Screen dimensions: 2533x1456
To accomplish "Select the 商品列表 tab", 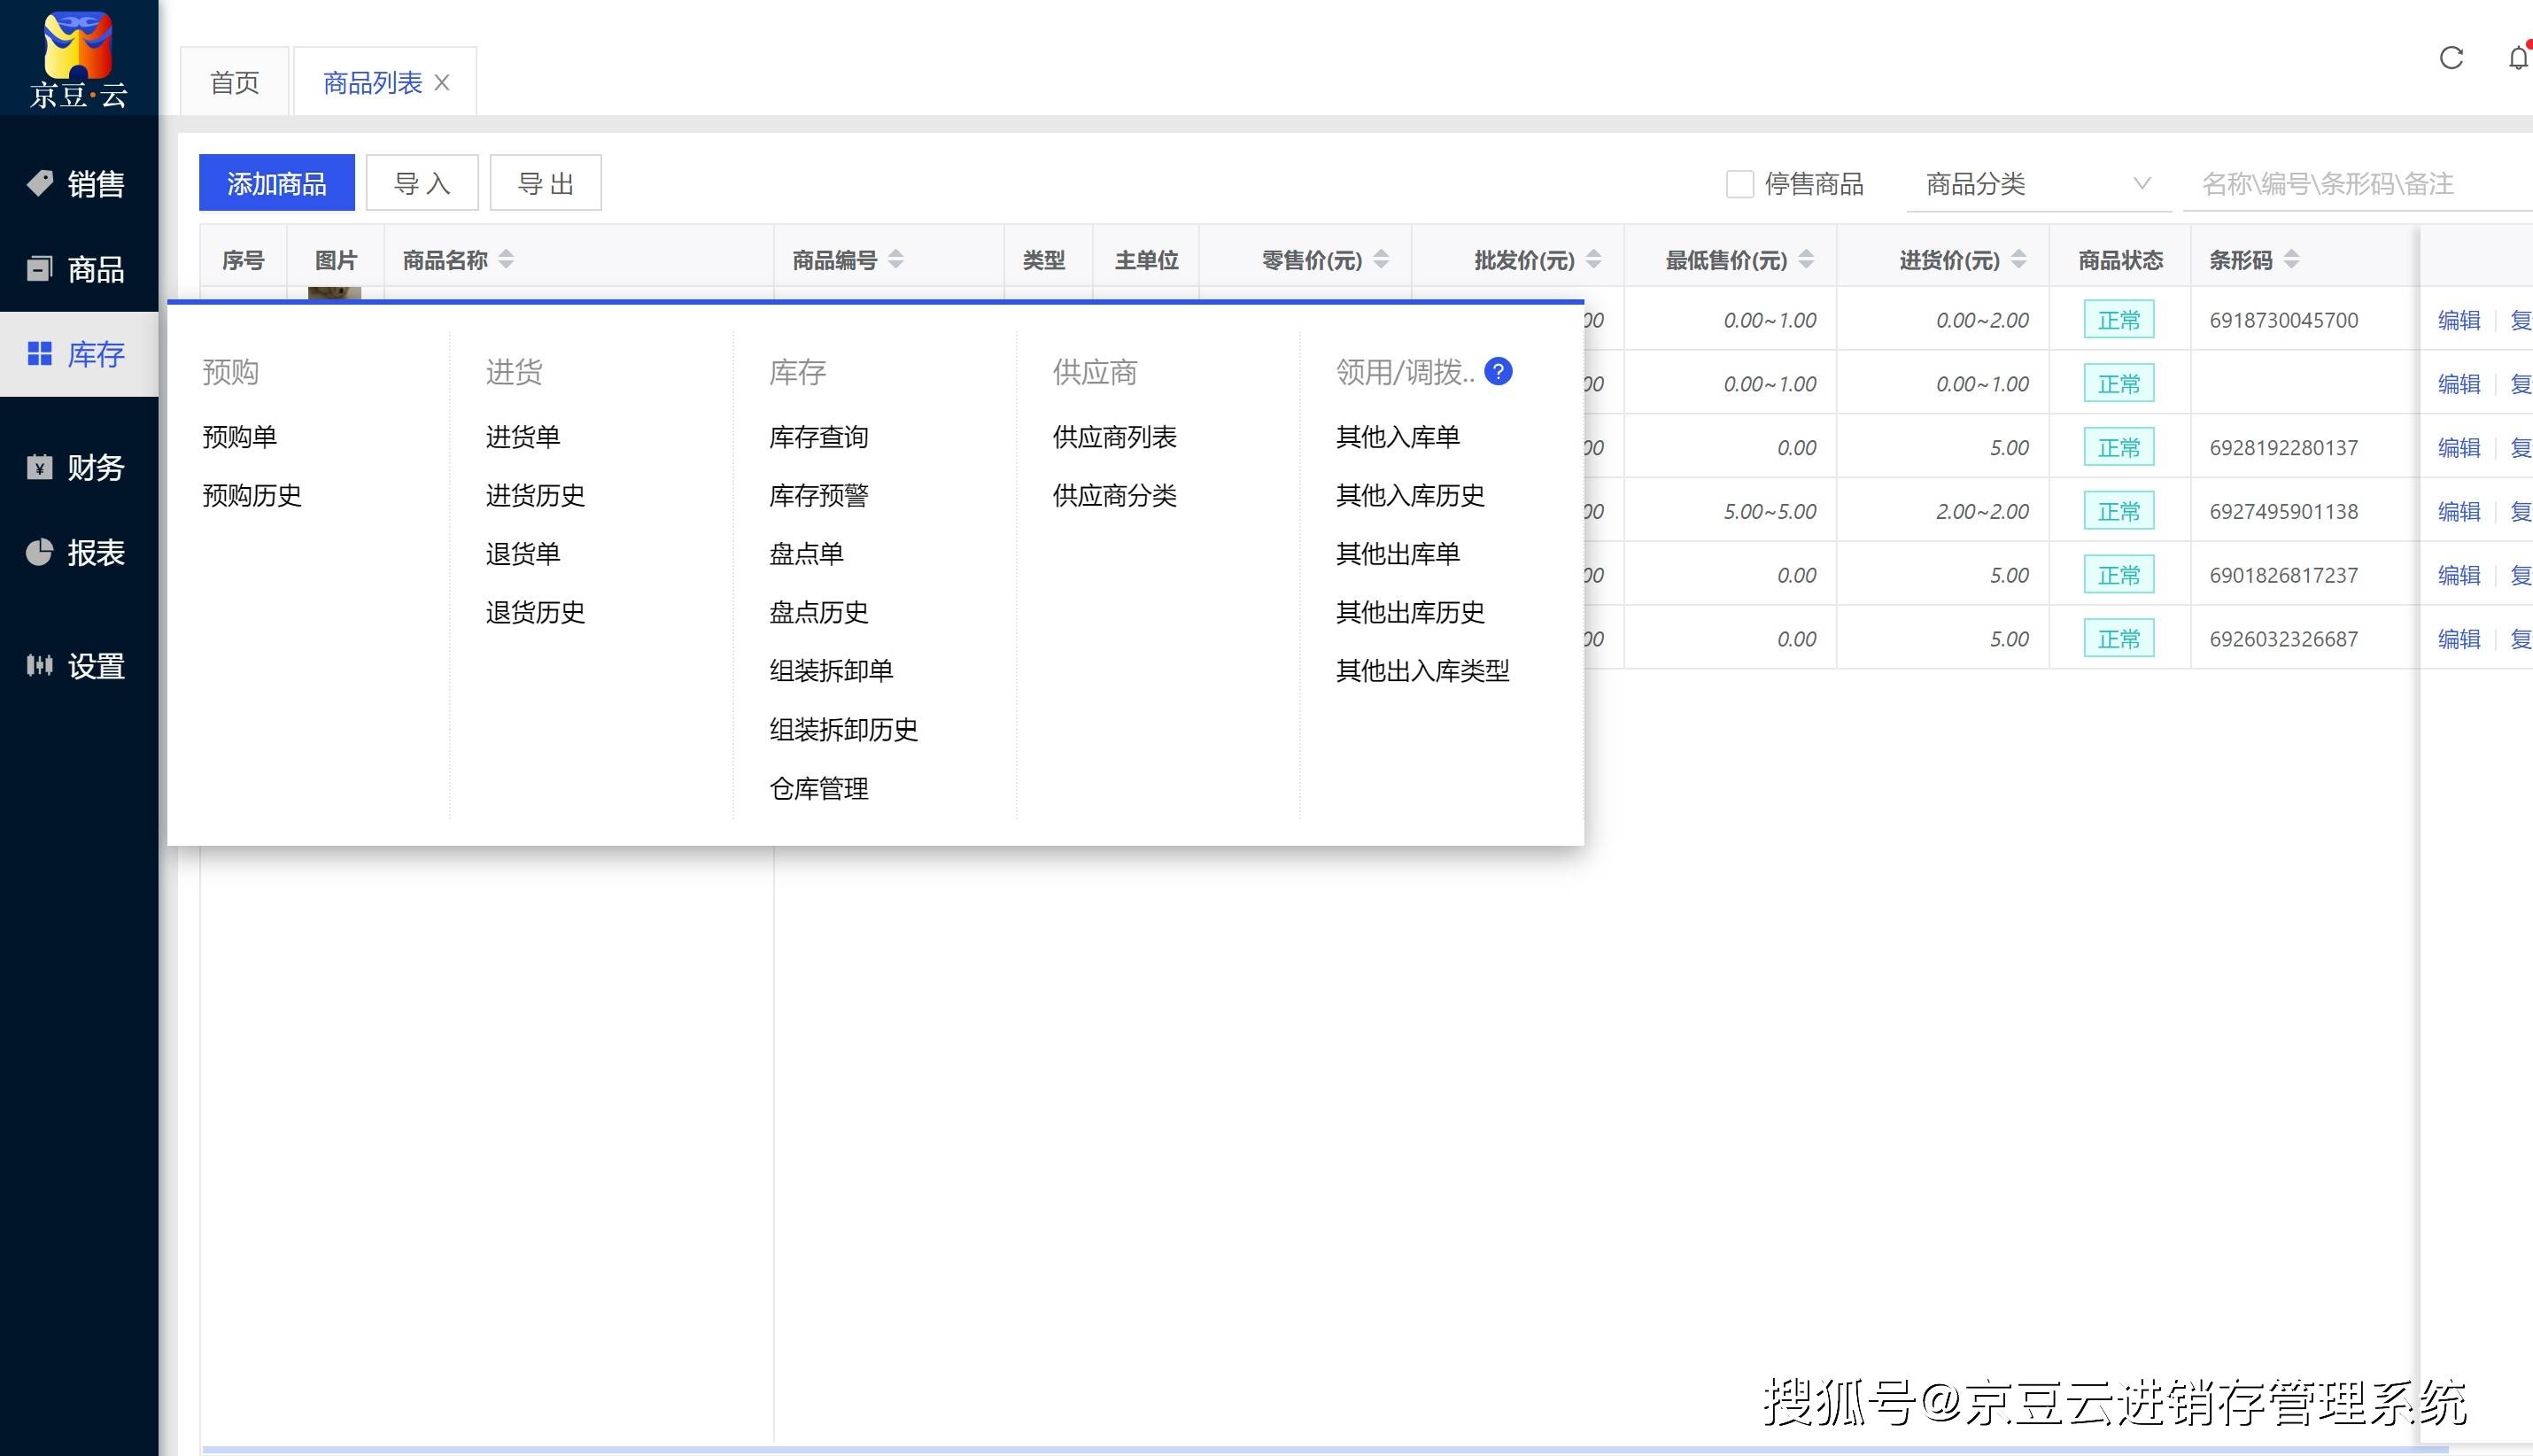I will tap(373, 82).
